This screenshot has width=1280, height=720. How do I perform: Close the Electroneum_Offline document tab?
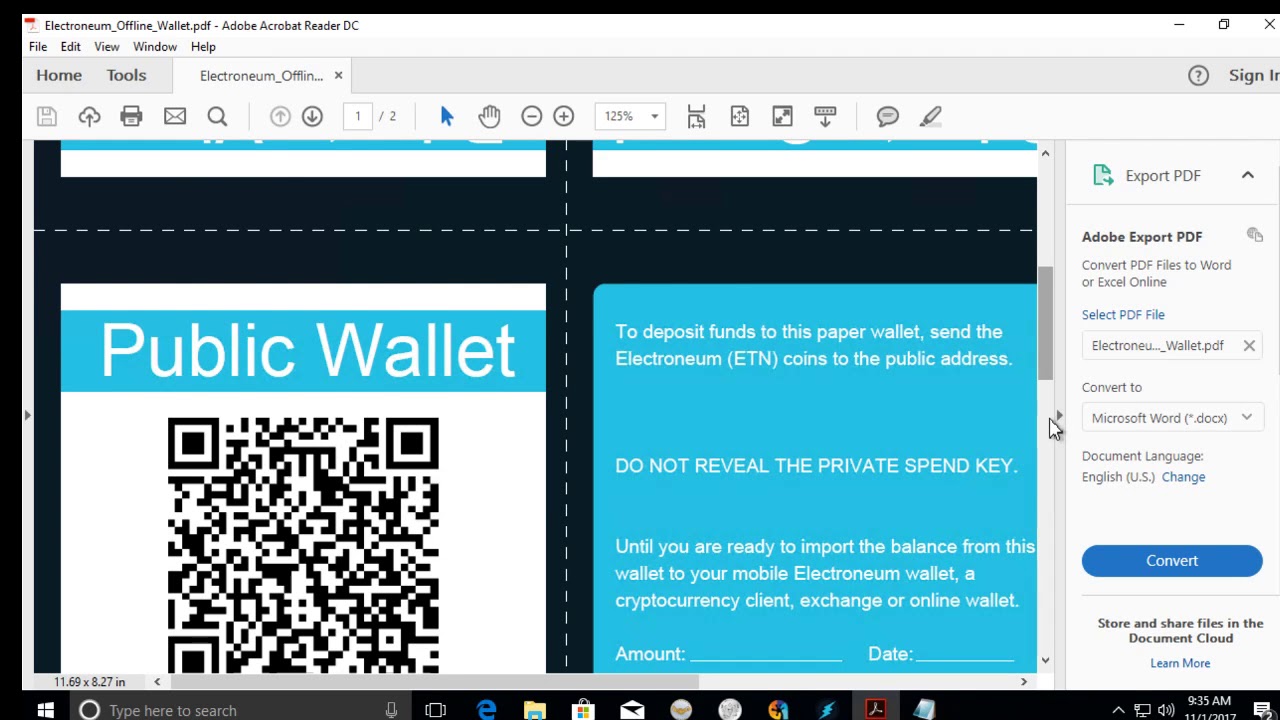[338, 76]
